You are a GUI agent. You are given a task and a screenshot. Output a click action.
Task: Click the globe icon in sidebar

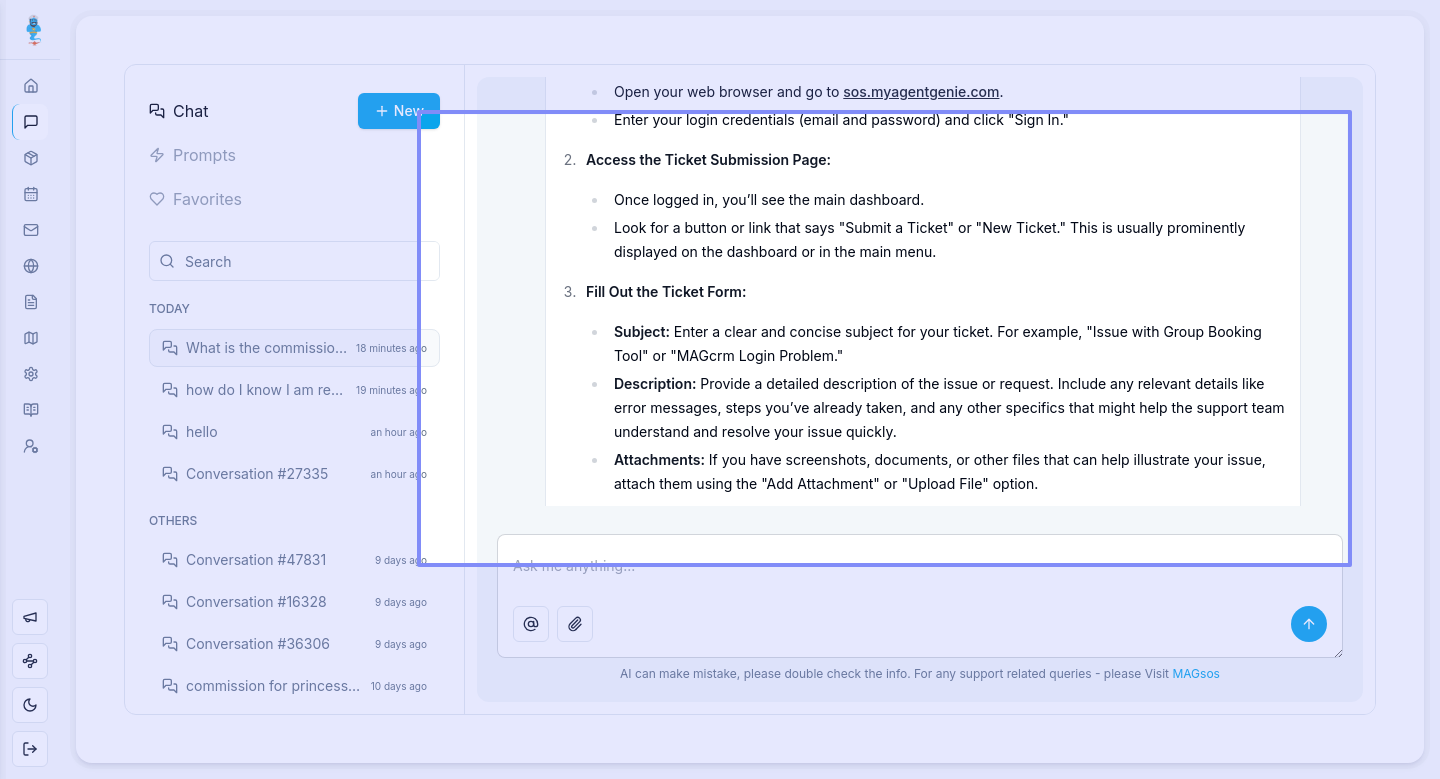pyautogui.click(x=31, y=266)
